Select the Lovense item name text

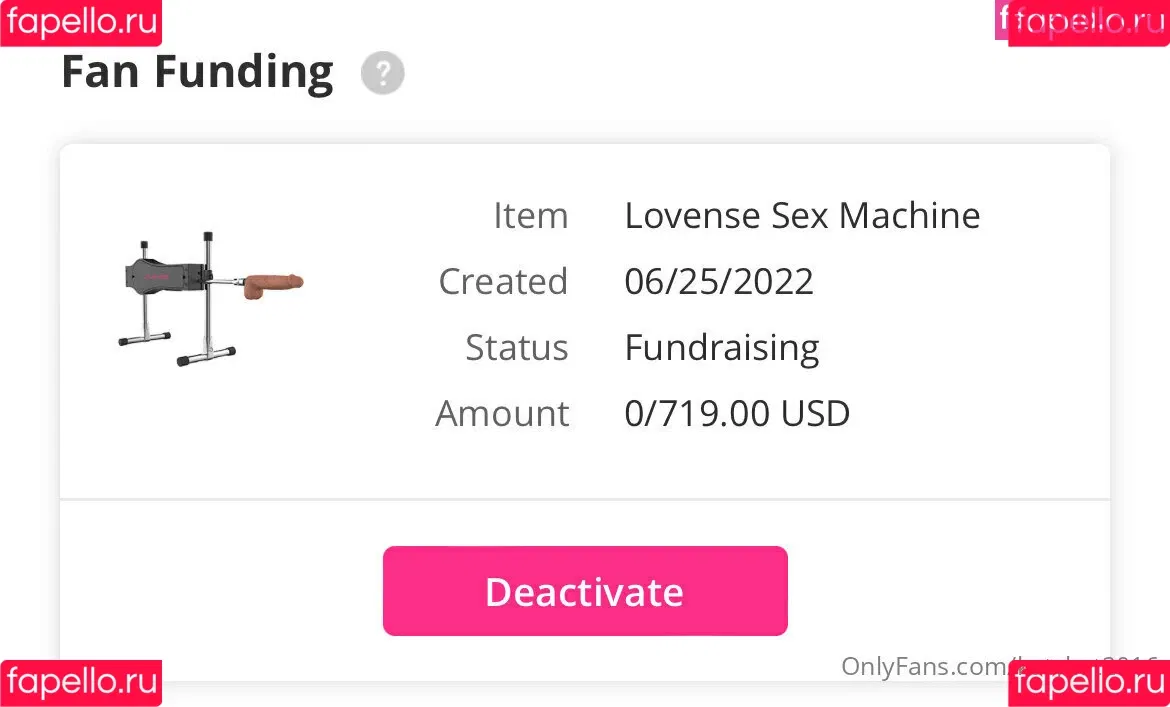pos(802,216)
